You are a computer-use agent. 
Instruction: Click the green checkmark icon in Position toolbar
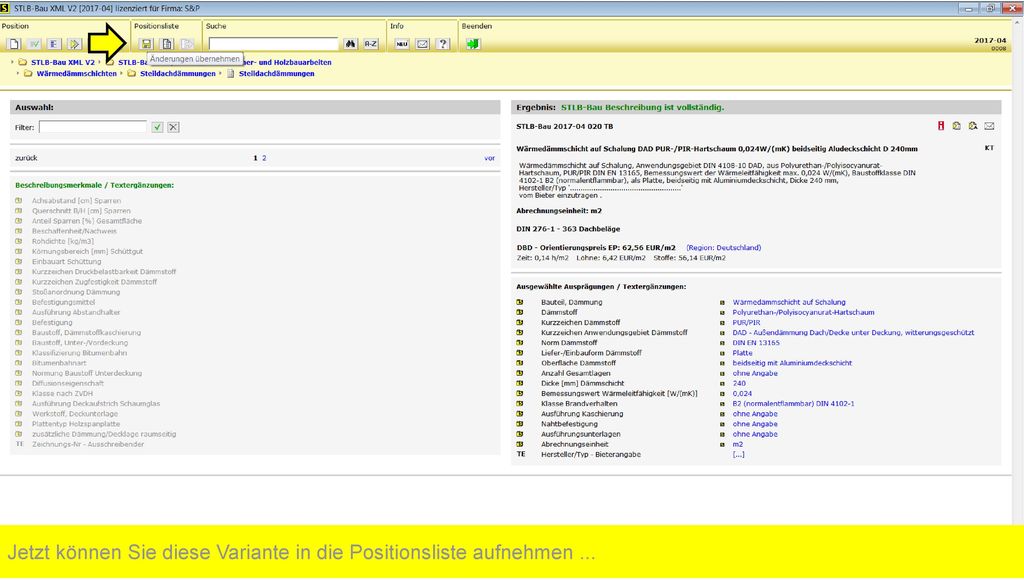click(34, 44)
